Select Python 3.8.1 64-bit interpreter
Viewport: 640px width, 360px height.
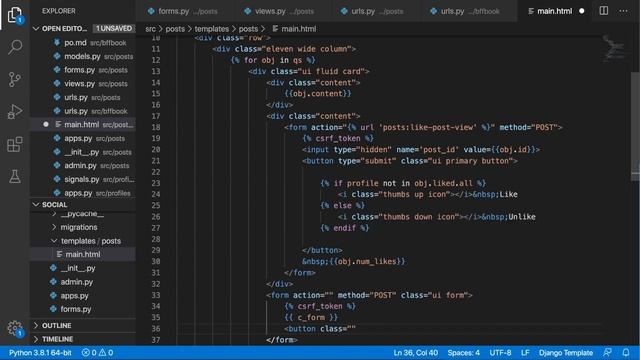click(x=40, y=353)
